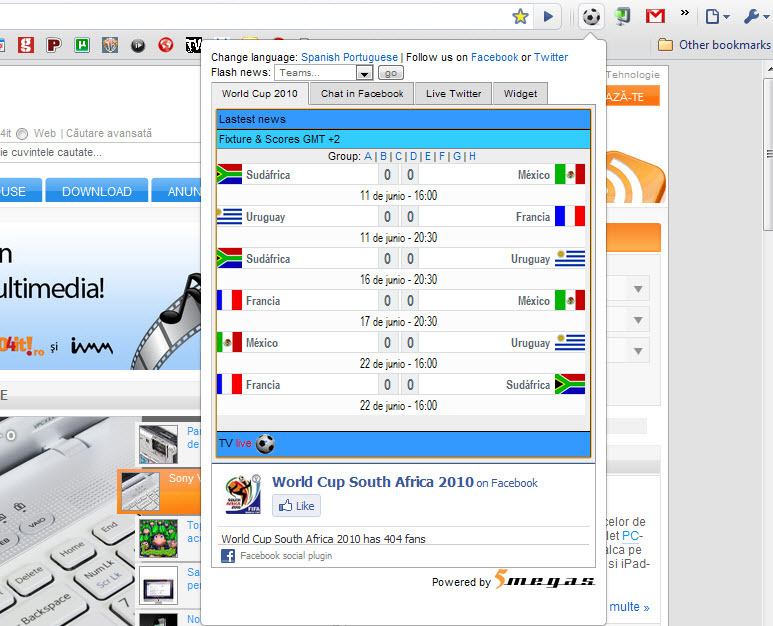Screen dimensions: 773x626
Task: Show hidden extensions chevron
Action: click(x=685, y=13)
